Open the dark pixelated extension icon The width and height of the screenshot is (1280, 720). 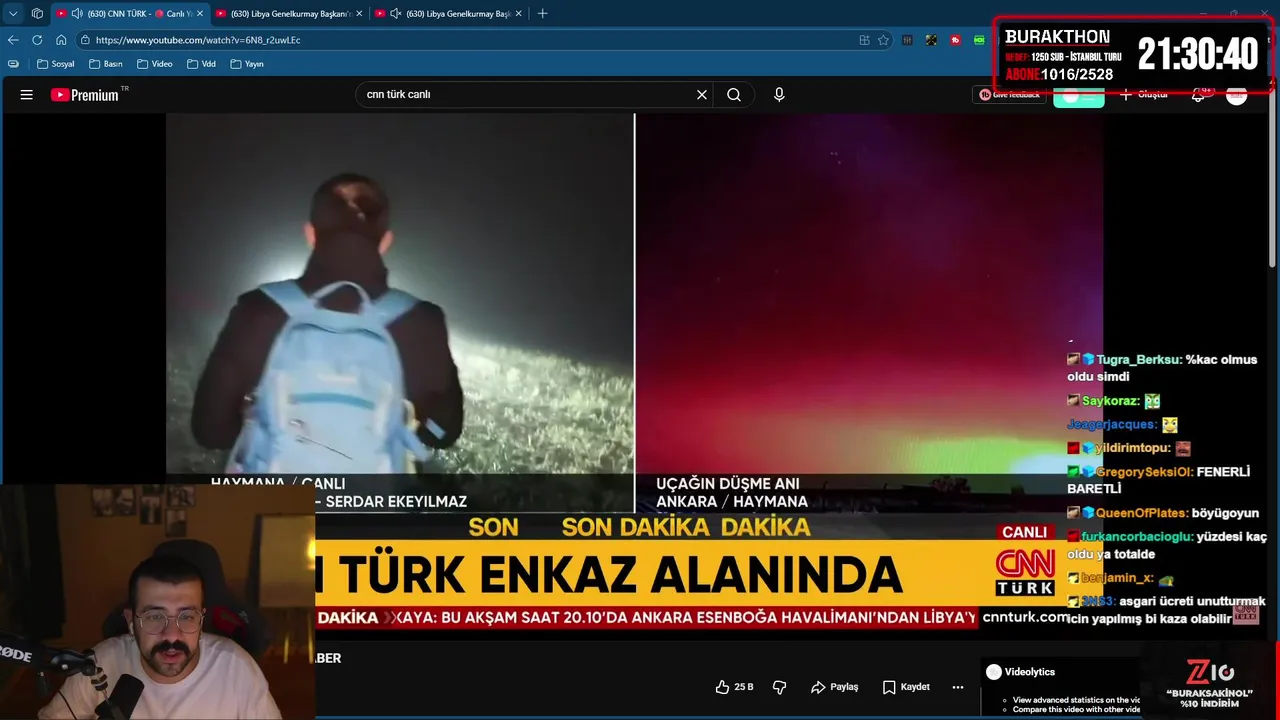coord(931,40)
